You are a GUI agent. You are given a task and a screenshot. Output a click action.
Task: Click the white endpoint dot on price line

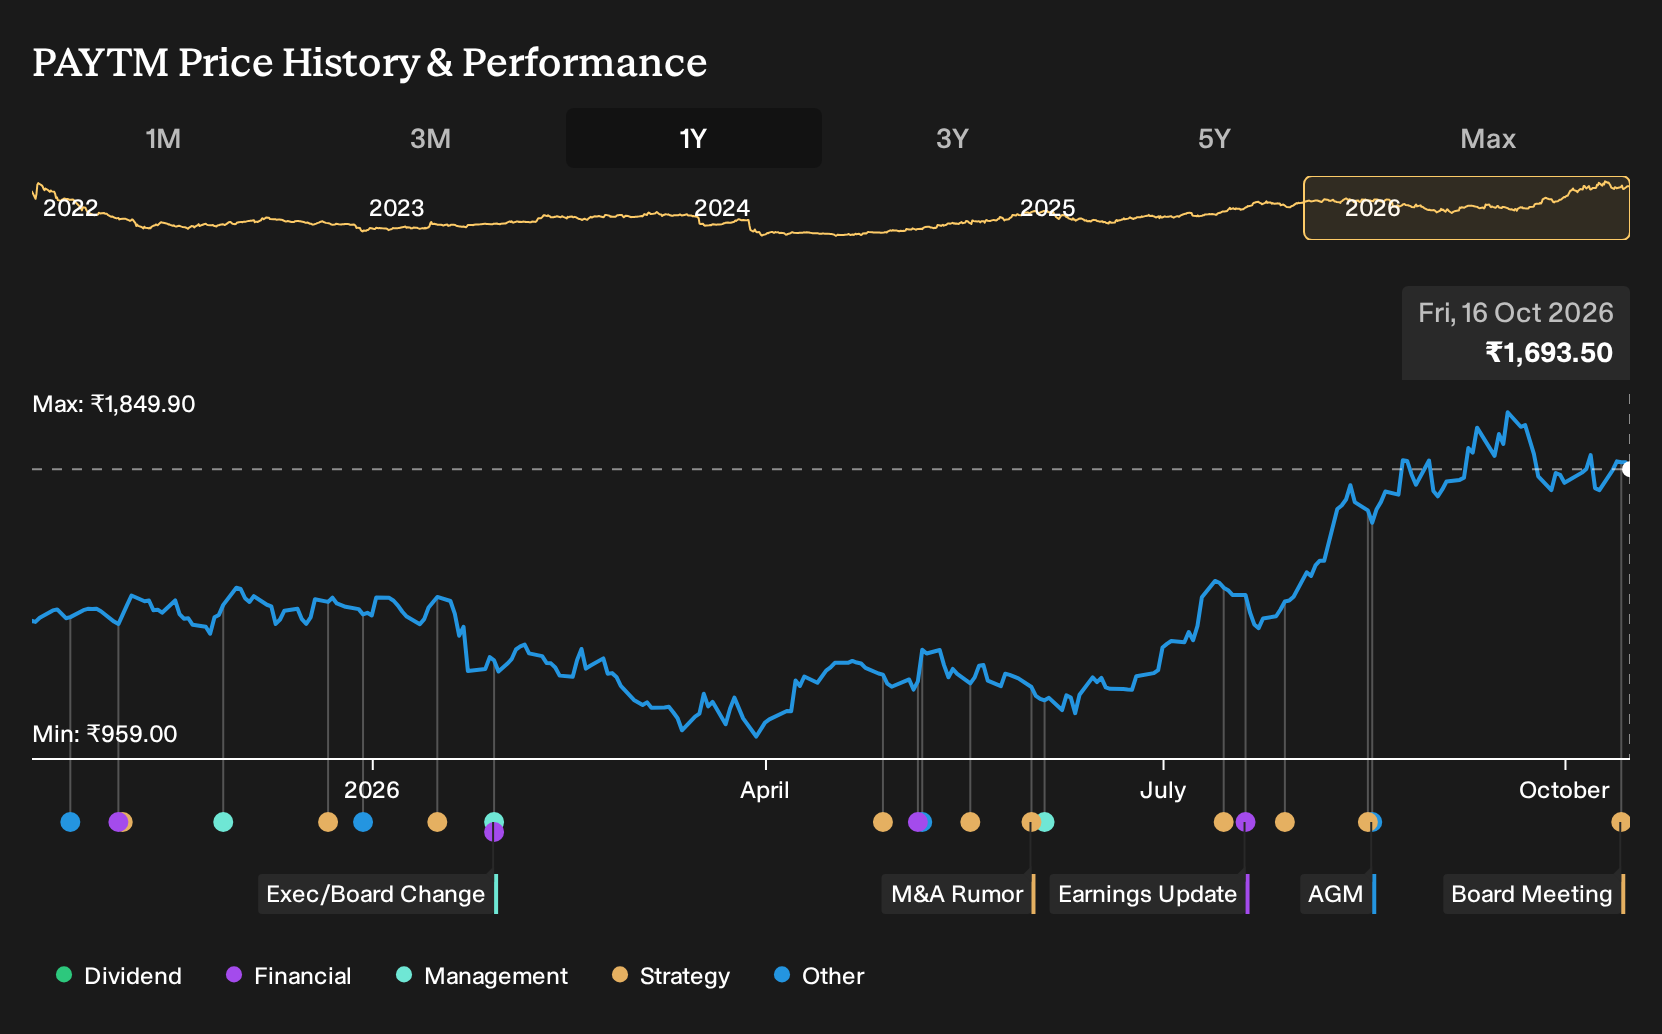(x=1627, y=469)
